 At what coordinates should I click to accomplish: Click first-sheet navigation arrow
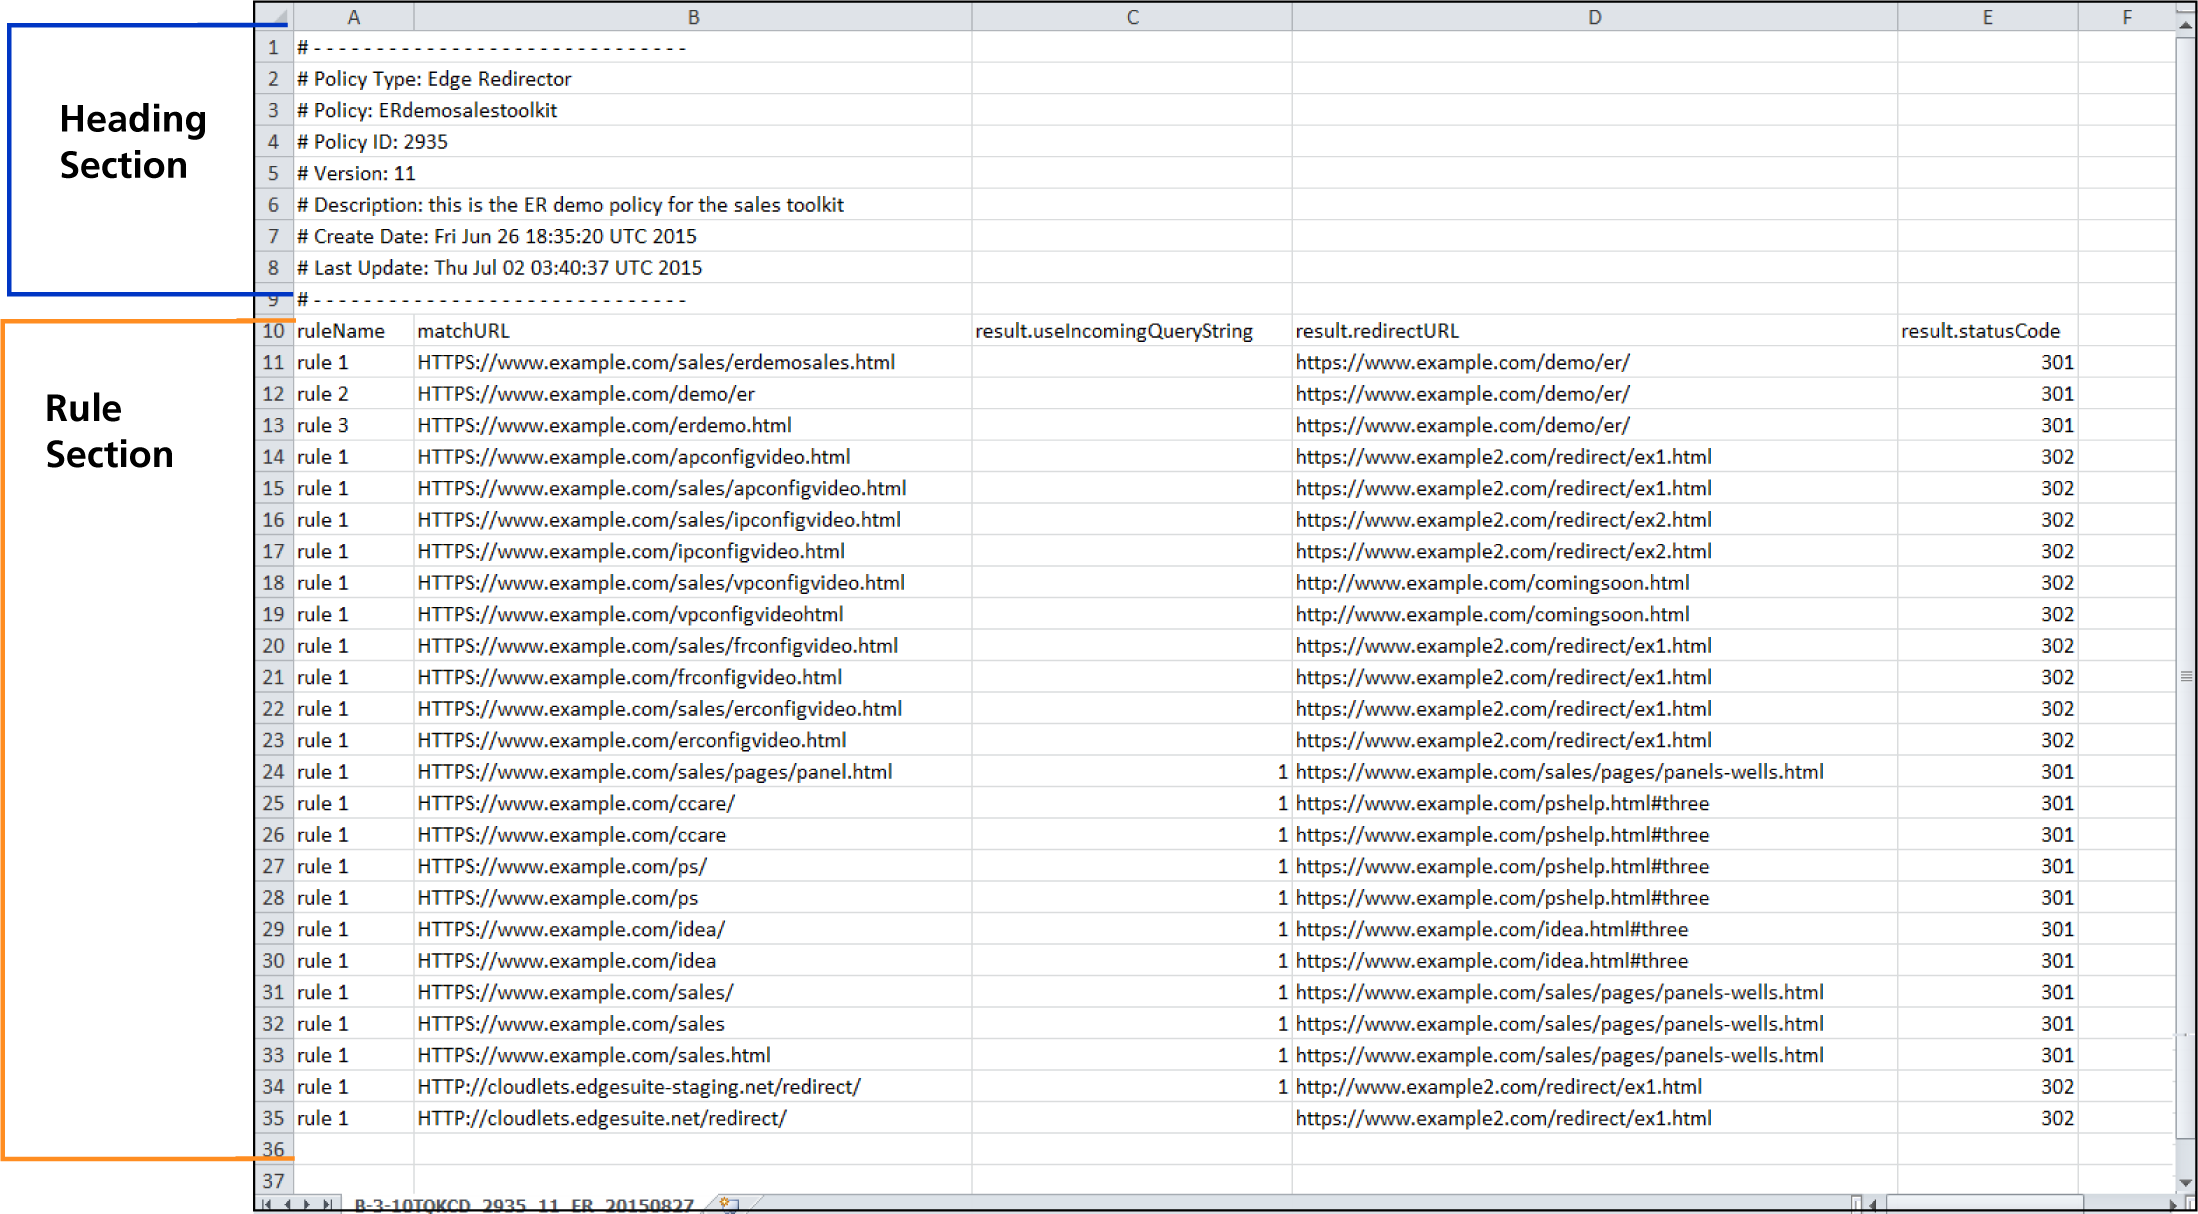click(x=267, y=1204)
